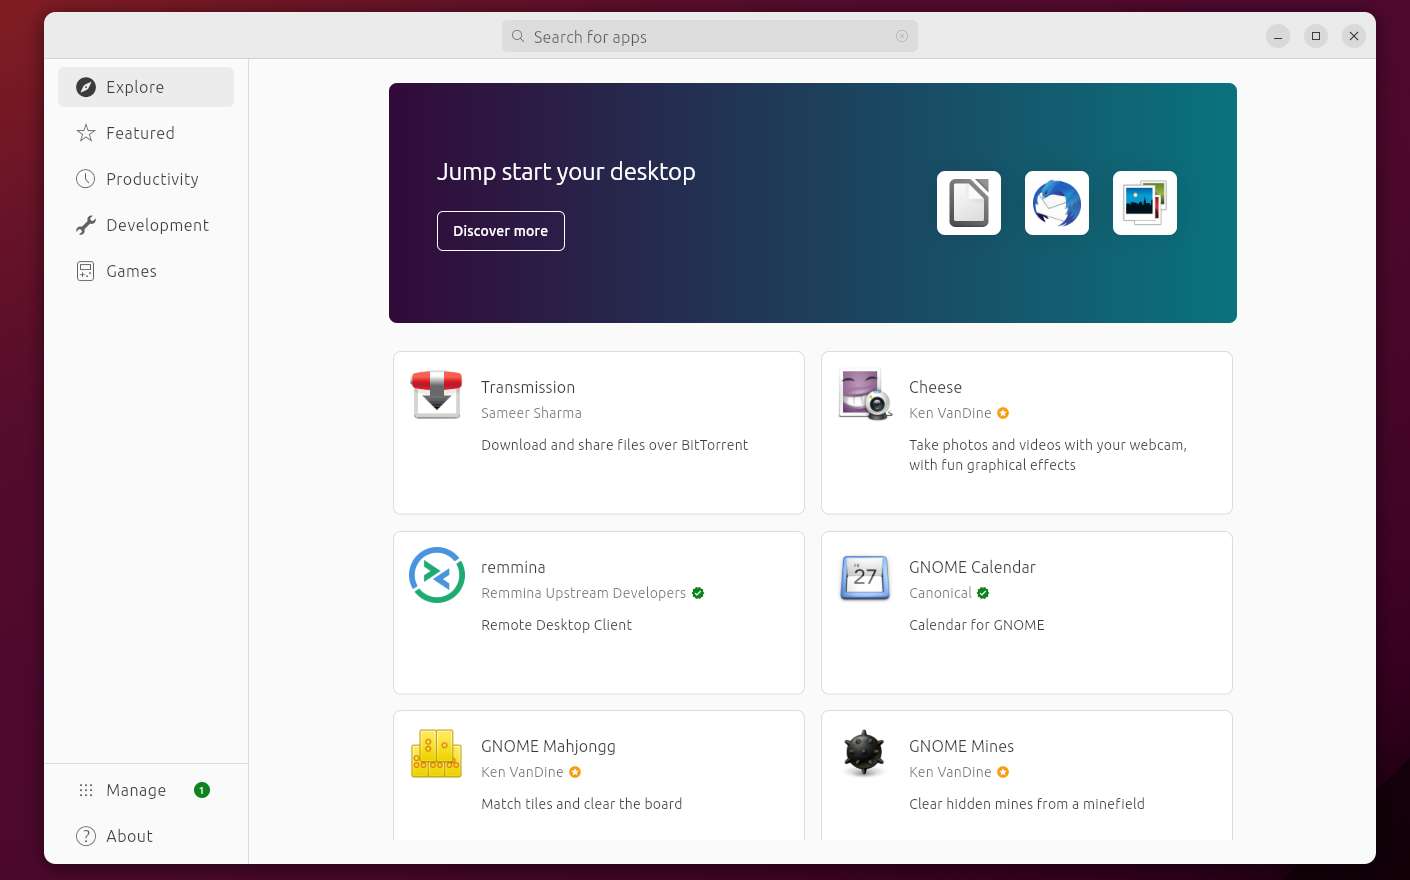The height and width of the screenshot is (880, 1410).
Task: Click the Discover more button
Action: click(x=501, y=231)
